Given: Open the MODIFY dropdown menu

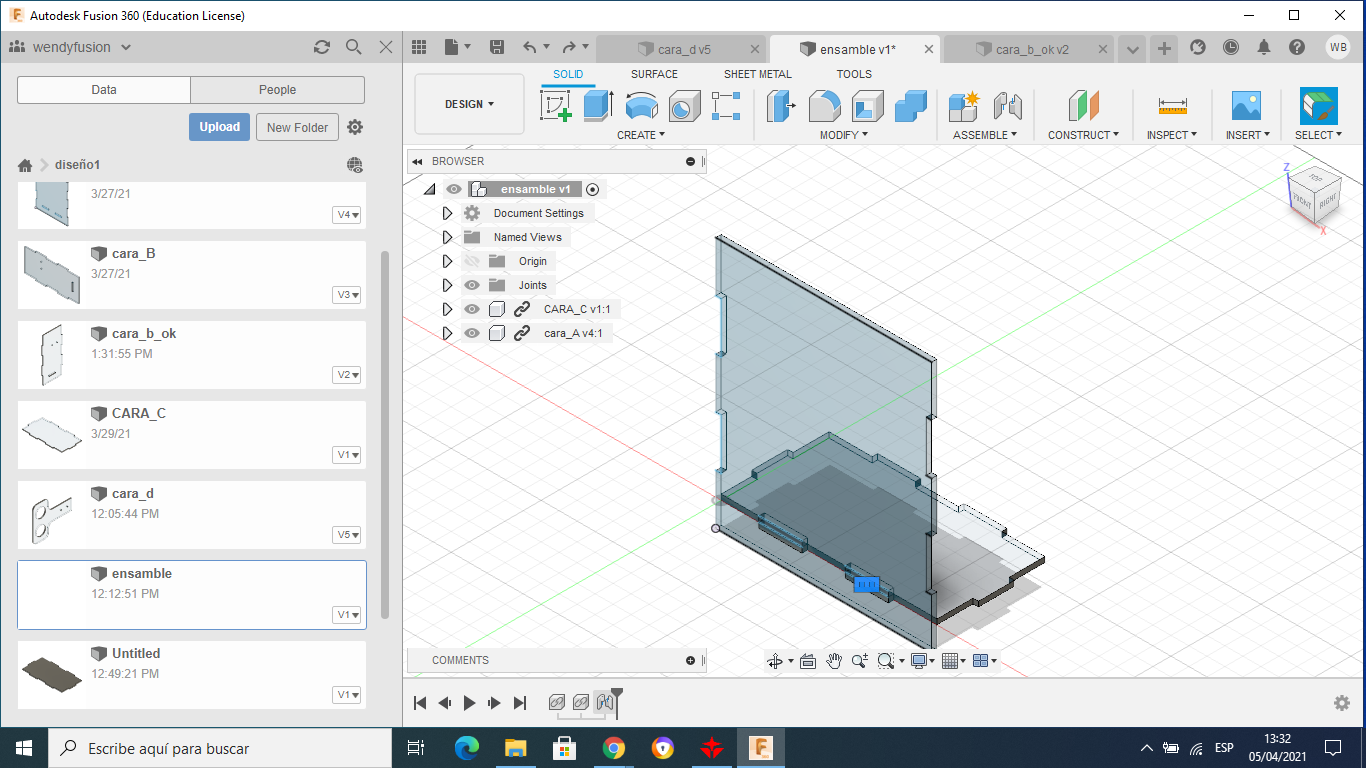Looking at the screenshot, I should click(844, 135).
